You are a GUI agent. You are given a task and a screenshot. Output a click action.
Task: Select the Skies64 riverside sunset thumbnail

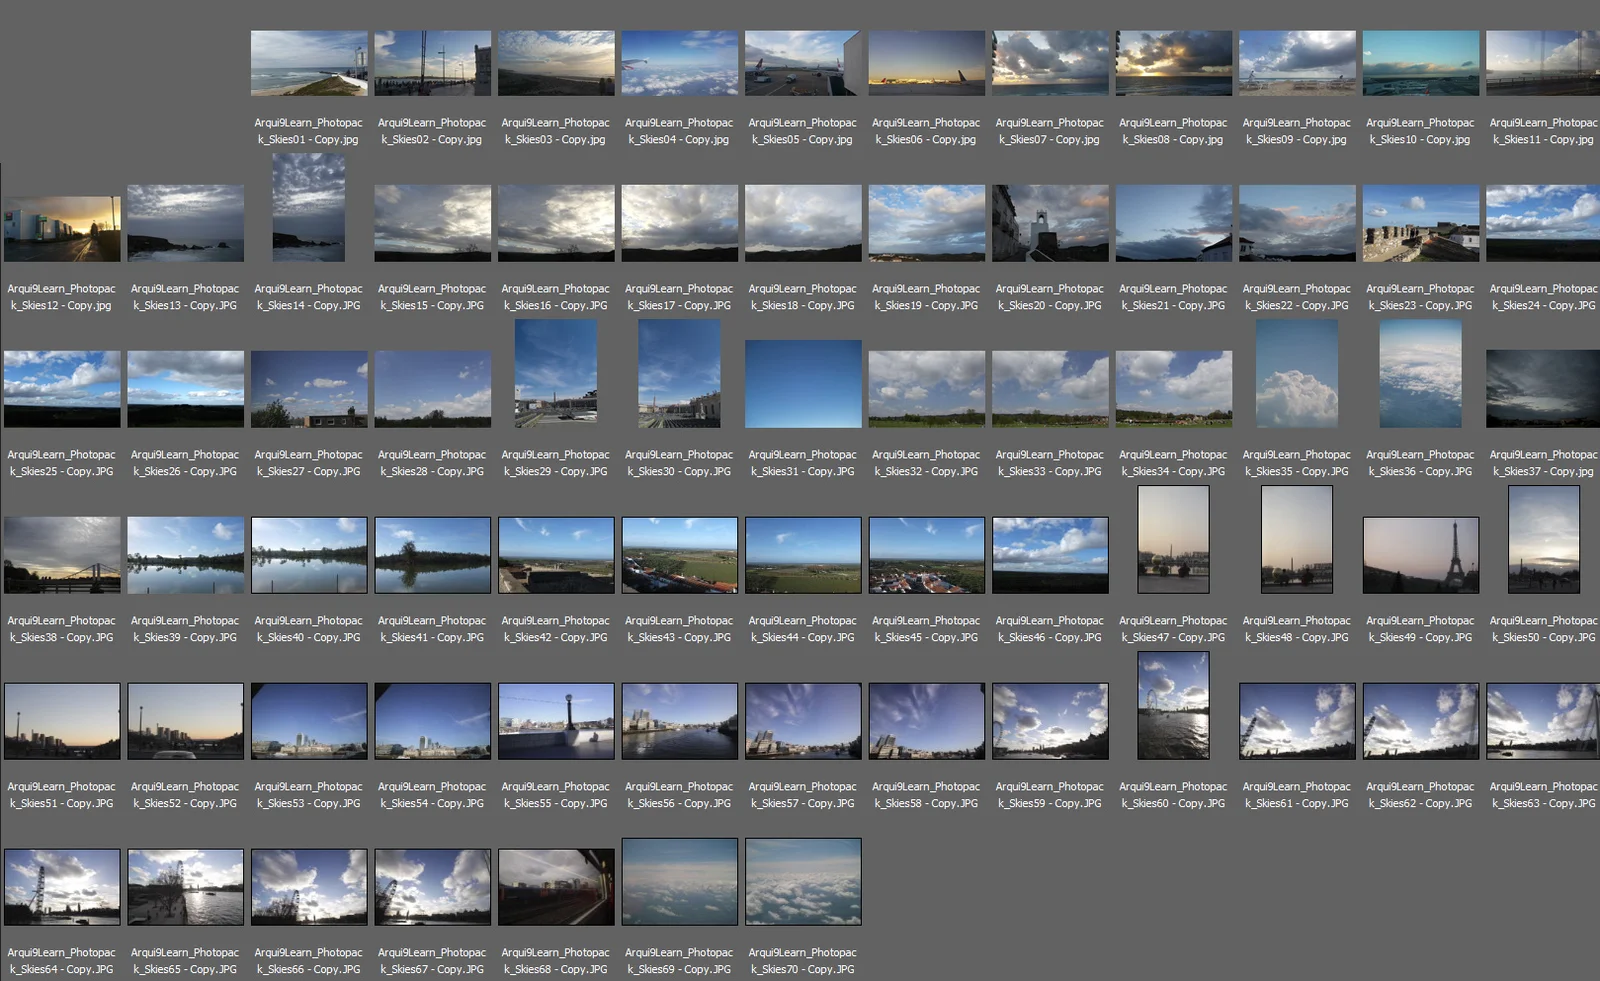61,885
